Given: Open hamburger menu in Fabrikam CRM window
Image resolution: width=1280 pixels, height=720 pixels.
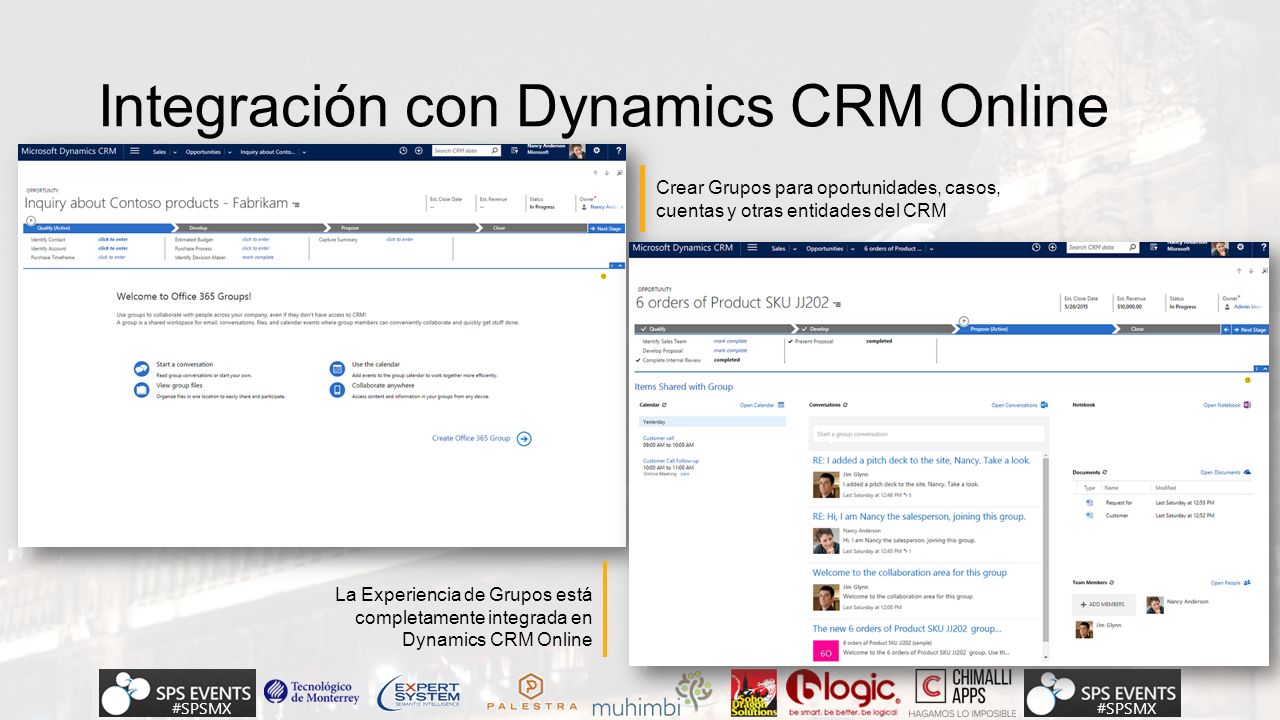Looking at the screenshot, I should click(x=135, y=151).
